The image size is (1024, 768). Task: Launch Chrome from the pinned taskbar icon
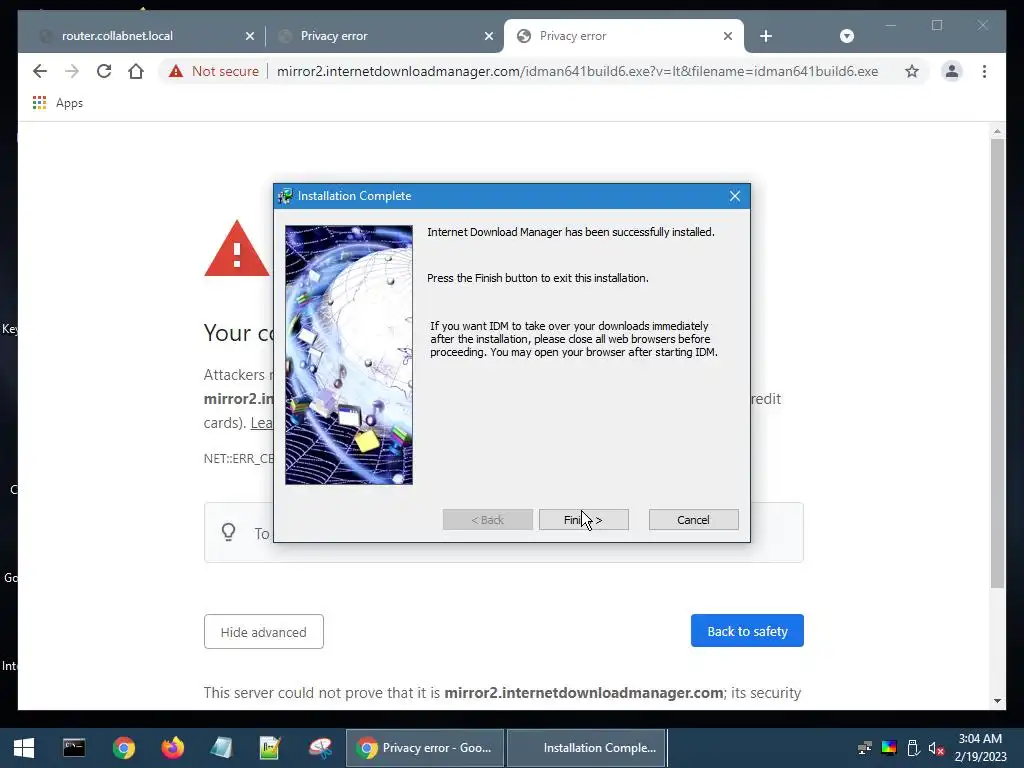(x=123, y=748)
